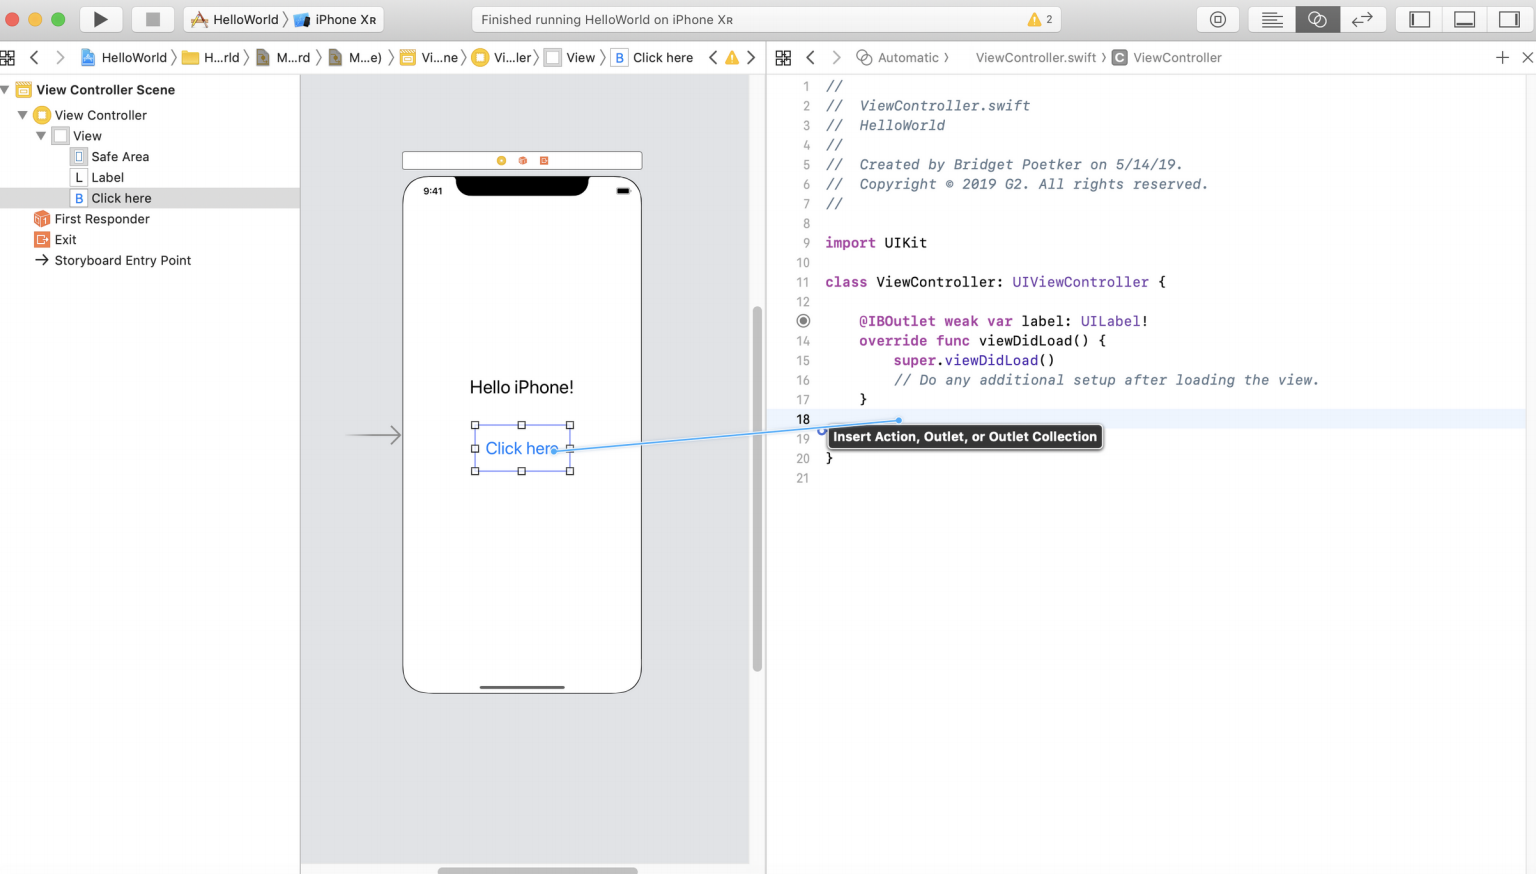Open the Version editor
1536x874 pixels.
1362,19
